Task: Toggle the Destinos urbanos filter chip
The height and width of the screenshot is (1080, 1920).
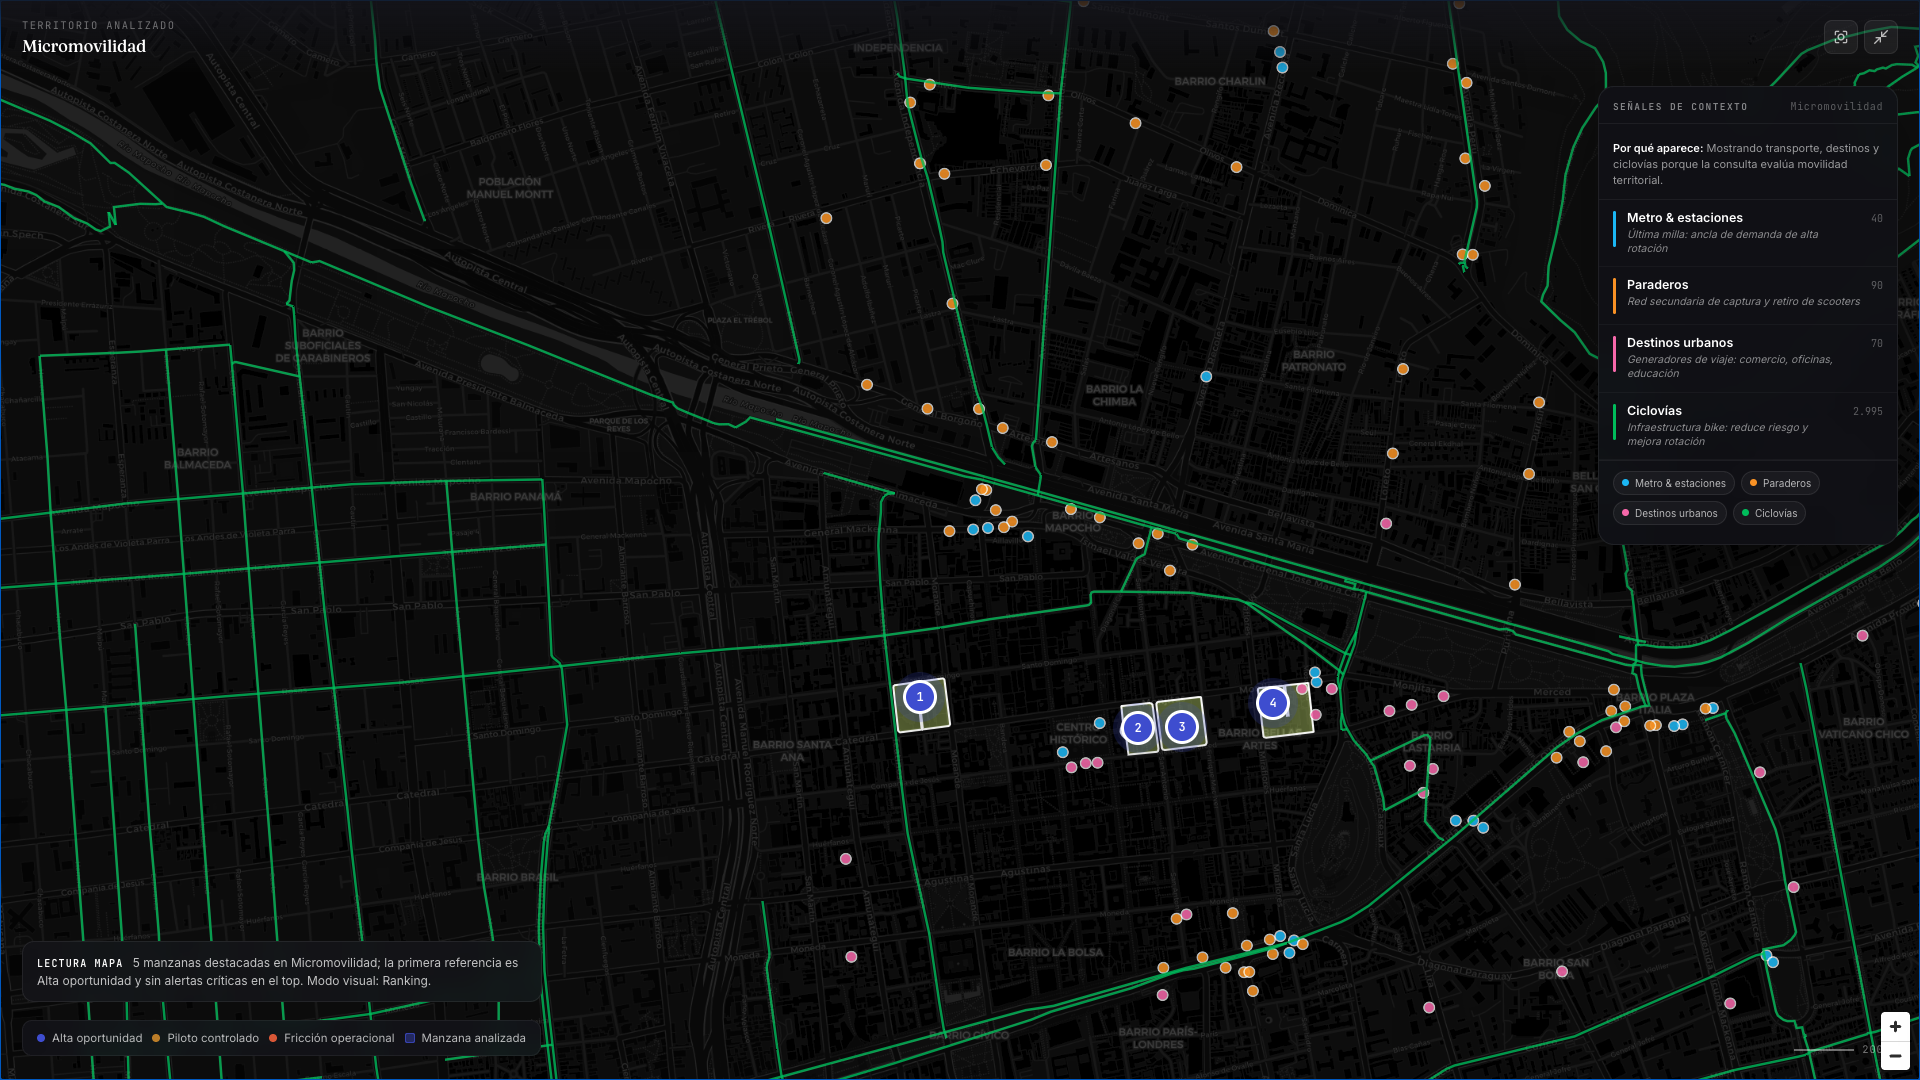Action: (1669, 513)
